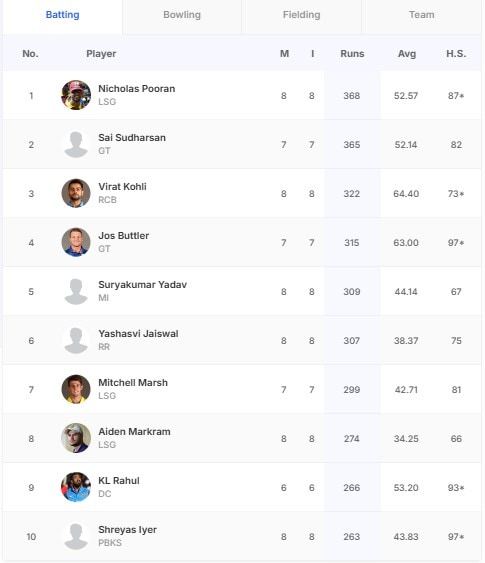Sort table by Avg column header
This screenshot has height=563, width=485.
(x=407, y=54)
